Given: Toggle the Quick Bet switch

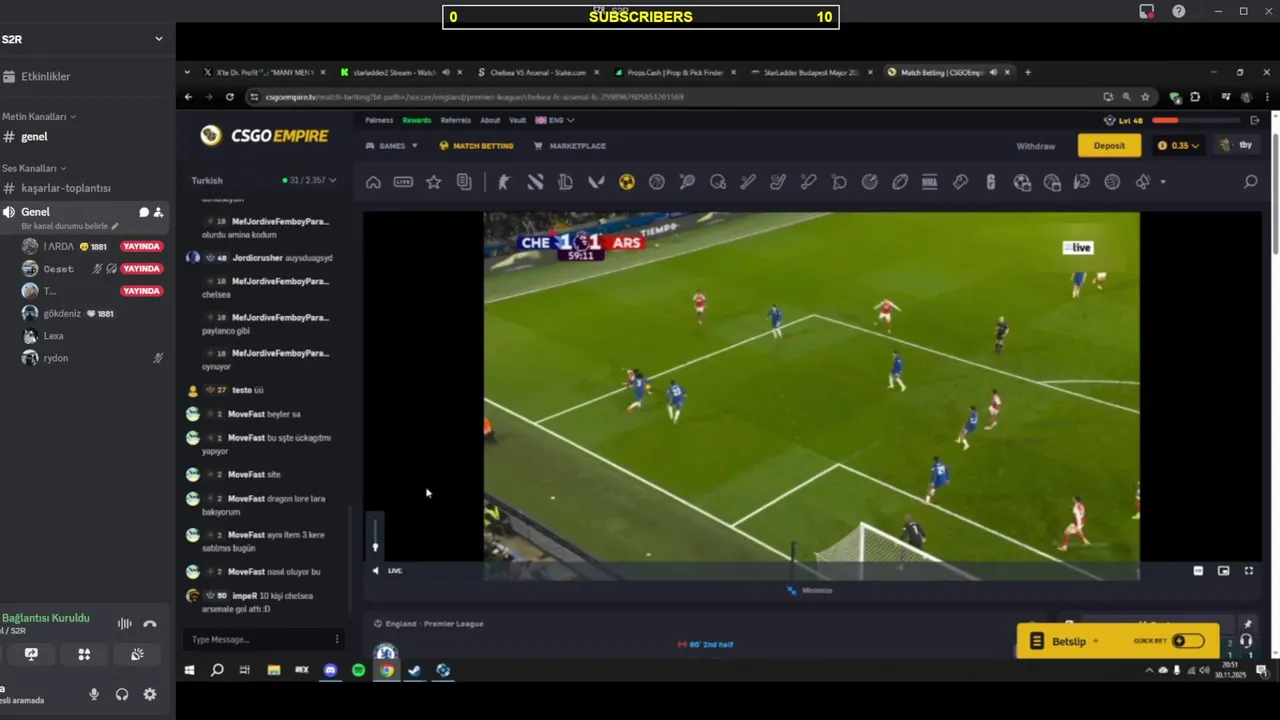Looking at the screenshot, I should click(x=1187, y=641).
